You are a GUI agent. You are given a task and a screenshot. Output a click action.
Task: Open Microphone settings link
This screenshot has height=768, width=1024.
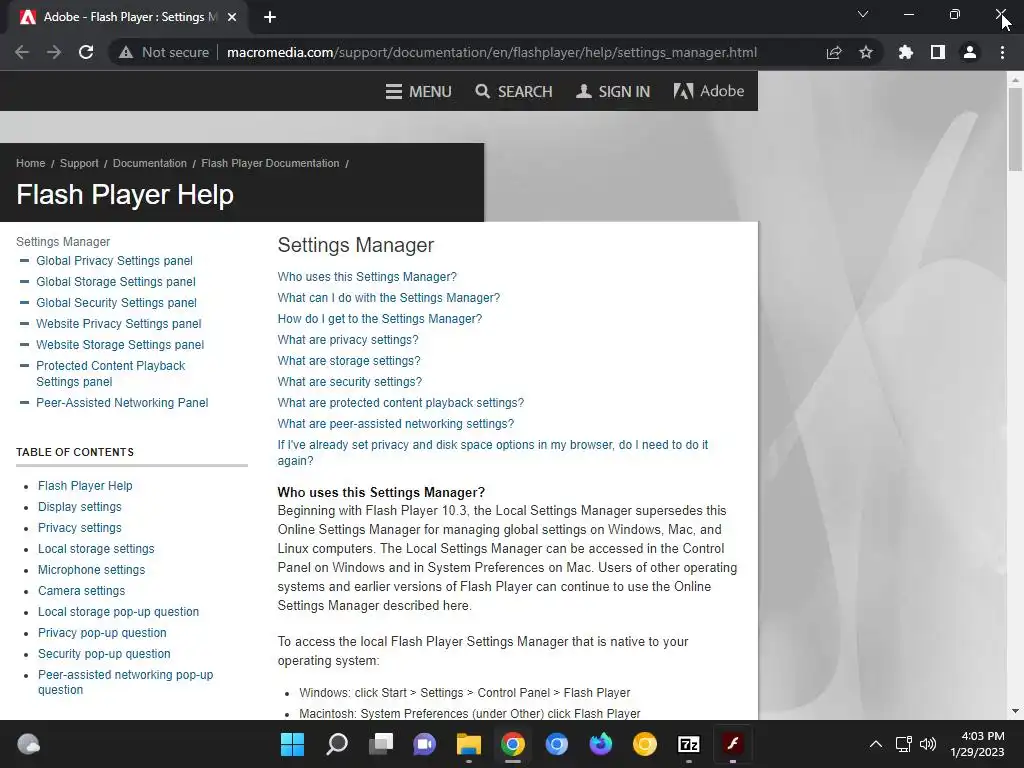(91, 569)
